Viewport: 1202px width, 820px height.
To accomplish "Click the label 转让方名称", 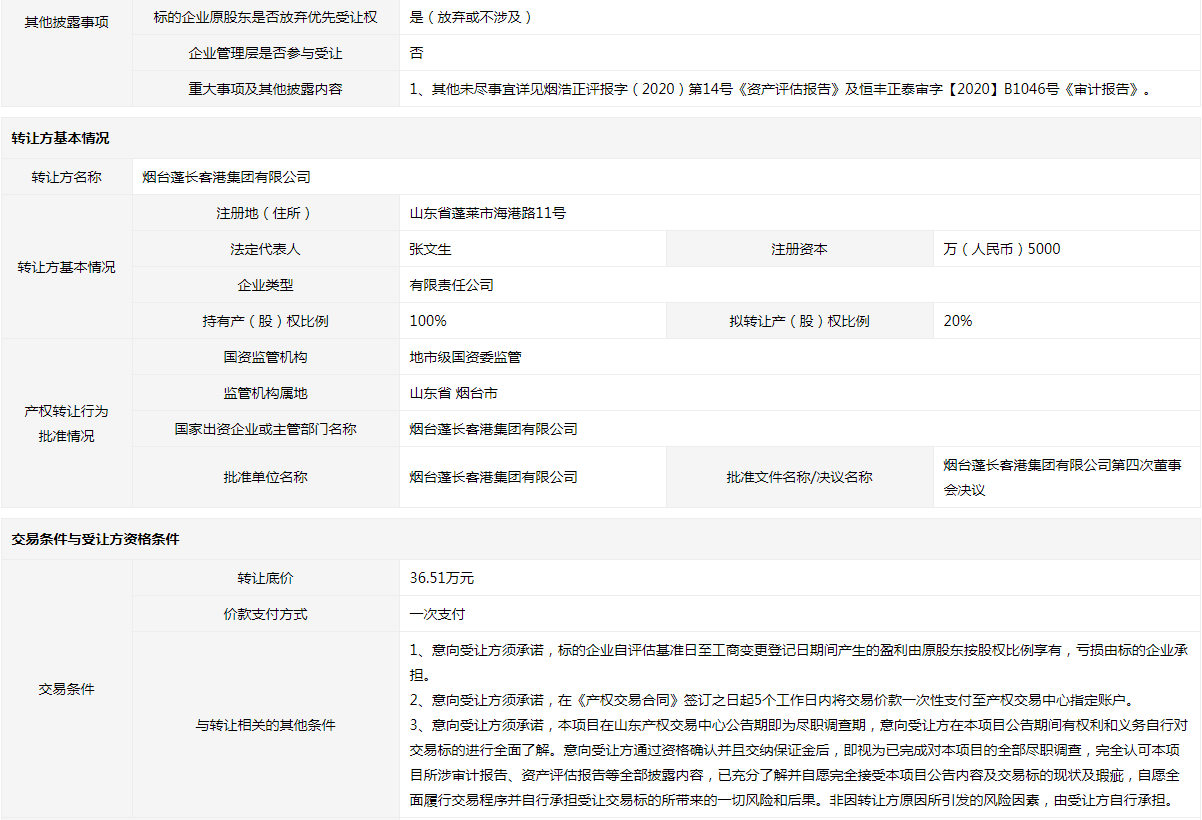I will click(x=66, y=177).
